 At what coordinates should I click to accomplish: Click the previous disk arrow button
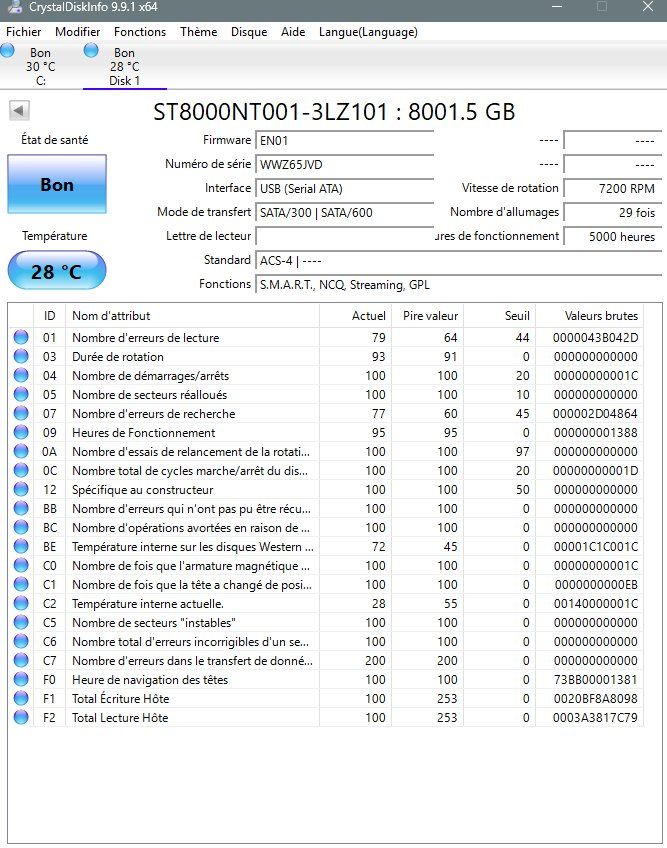click(19, 111)
